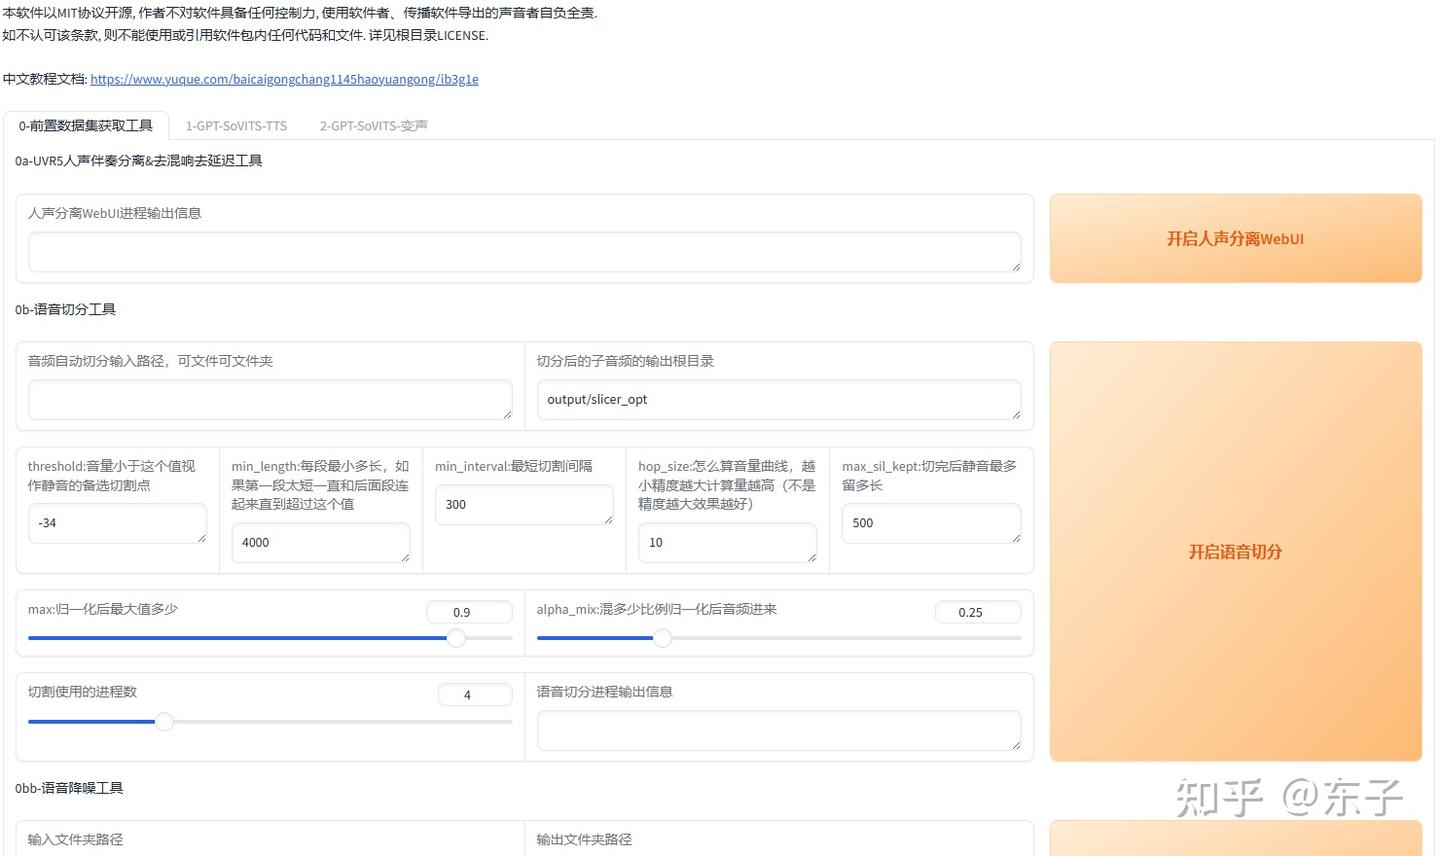Click the alpha_mix numeric box showing 0.25
Viewport: 1440px width, 856px height.
pyautogui.click(x=977, y=611)
